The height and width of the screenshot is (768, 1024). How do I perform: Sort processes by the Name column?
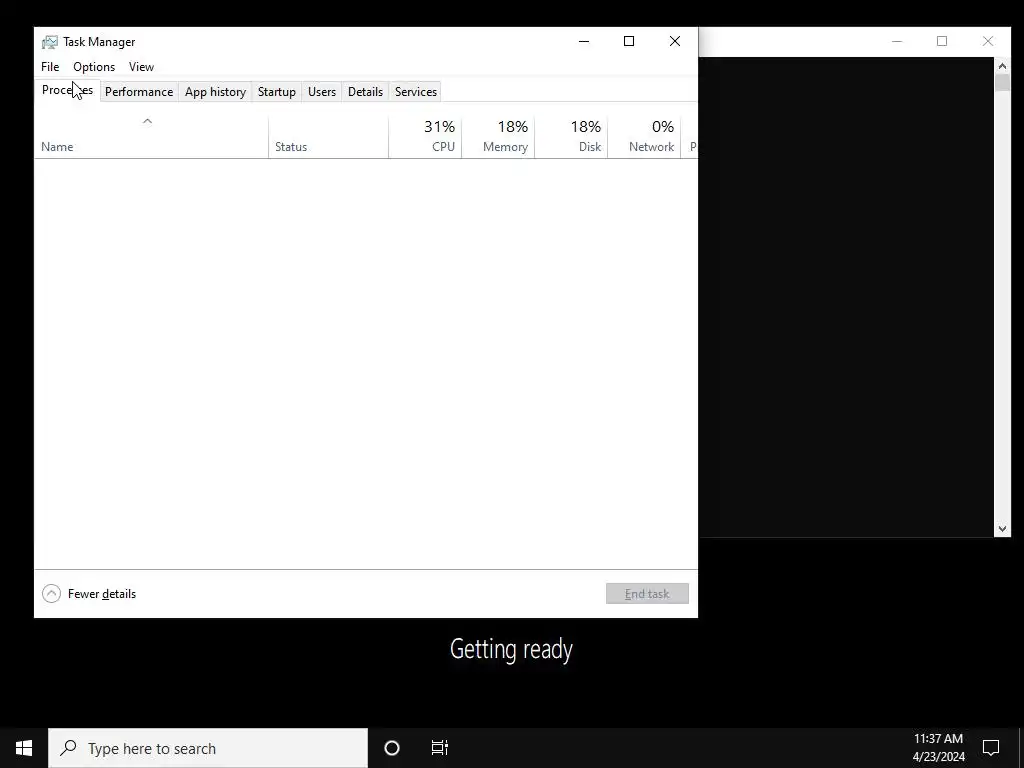pos(152,137)
